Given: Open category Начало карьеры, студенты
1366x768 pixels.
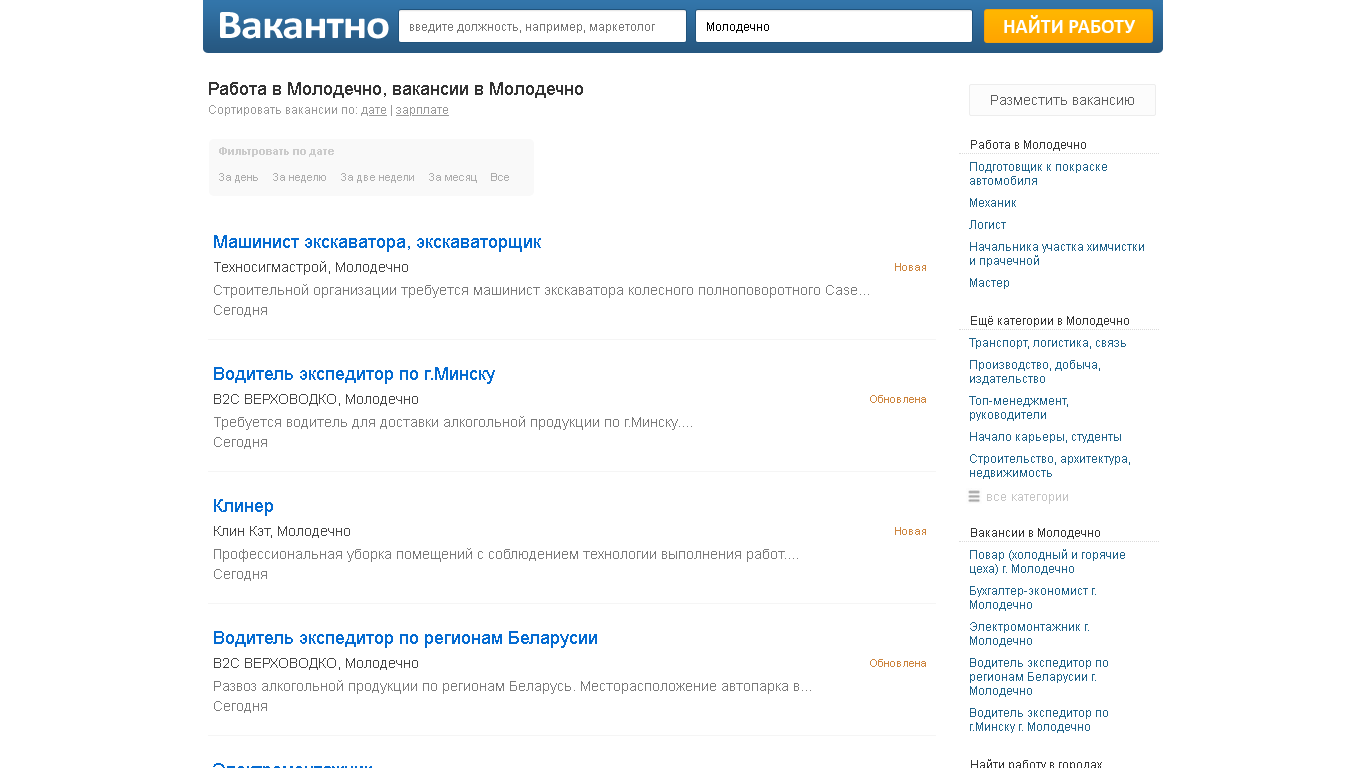Looking at the screenshot, I should coord(1045,437).
